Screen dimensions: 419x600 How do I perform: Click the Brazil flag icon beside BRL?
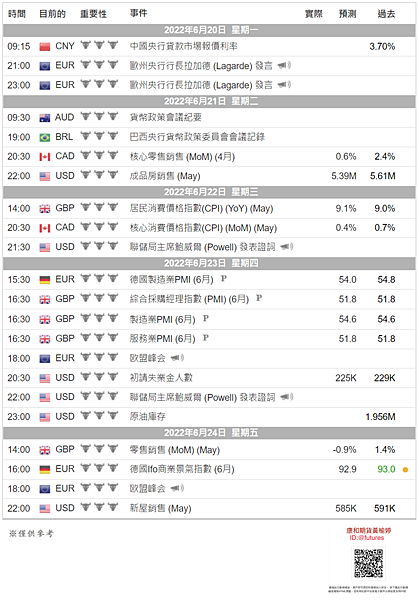45,137
